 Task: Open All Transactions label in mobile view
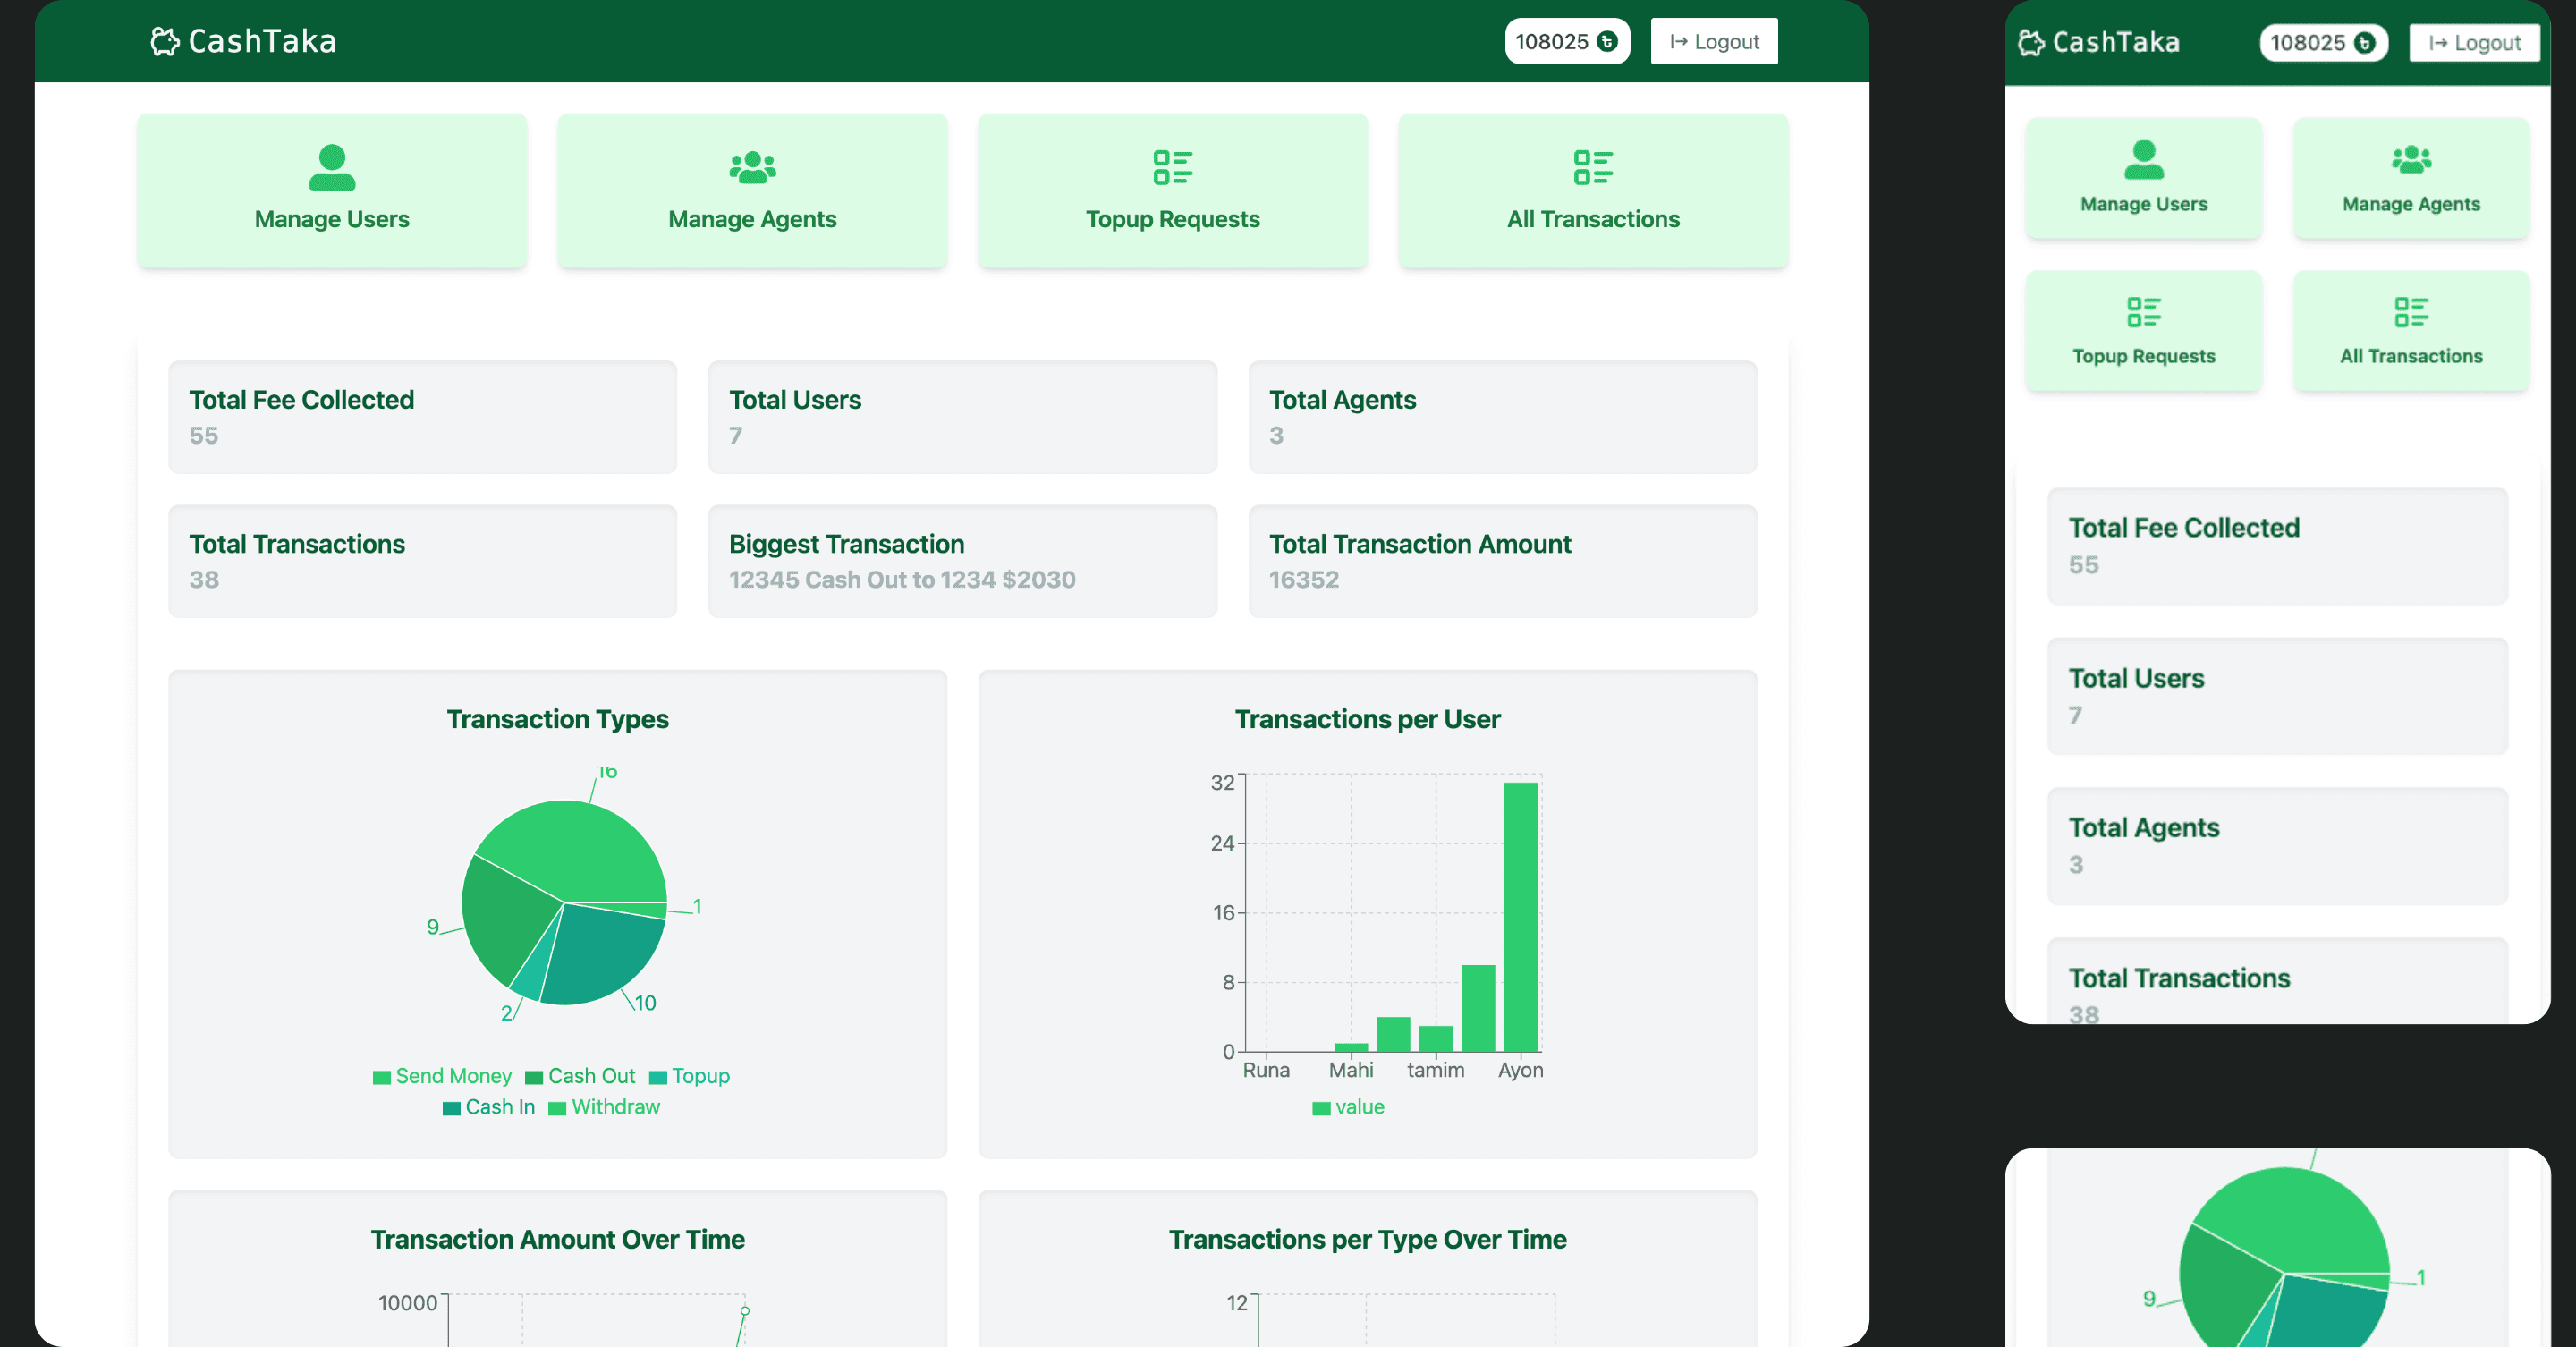point(2411,356)
